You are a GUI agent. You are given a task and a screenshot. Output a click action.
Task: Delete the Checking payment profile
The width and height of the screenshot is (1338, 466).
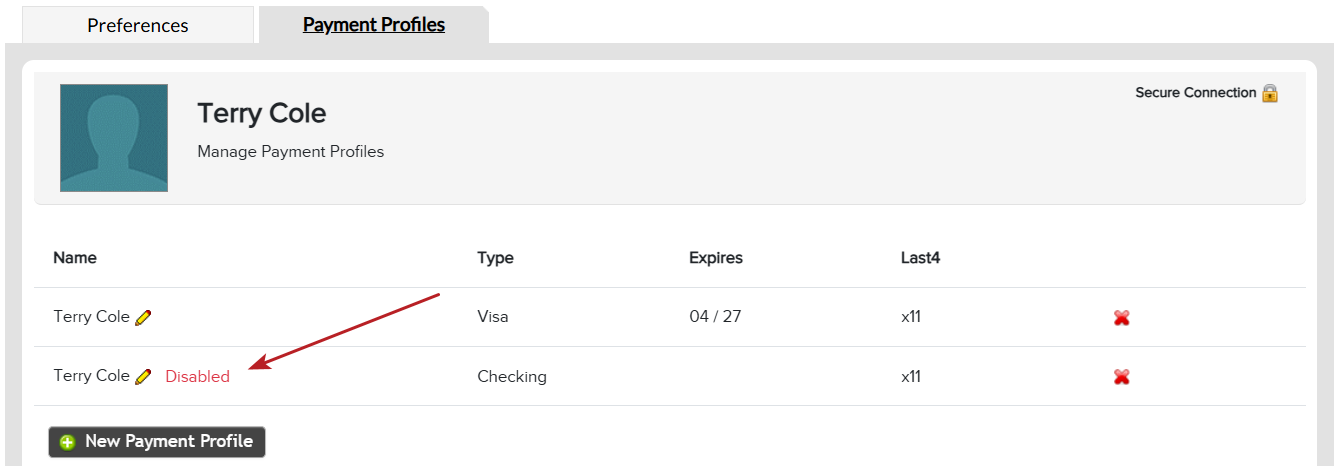click(x=1122, y=377)
